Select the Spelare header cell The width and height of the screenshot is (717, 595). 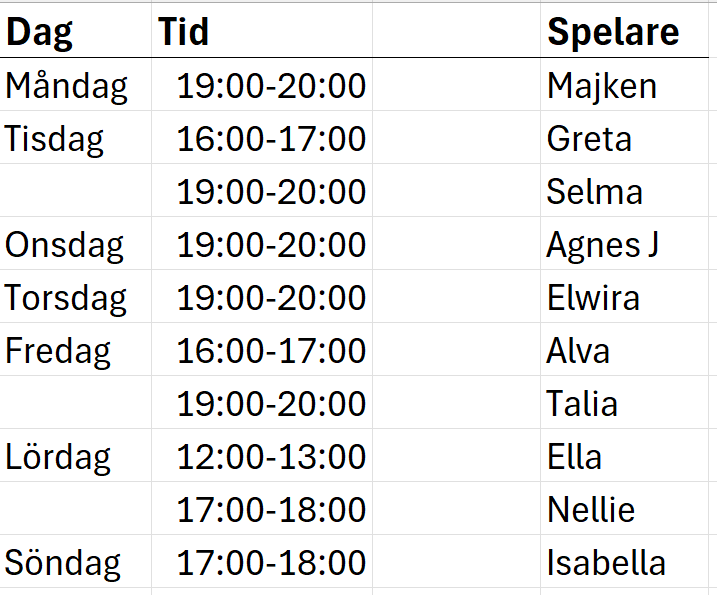click(x=612, y=32)
